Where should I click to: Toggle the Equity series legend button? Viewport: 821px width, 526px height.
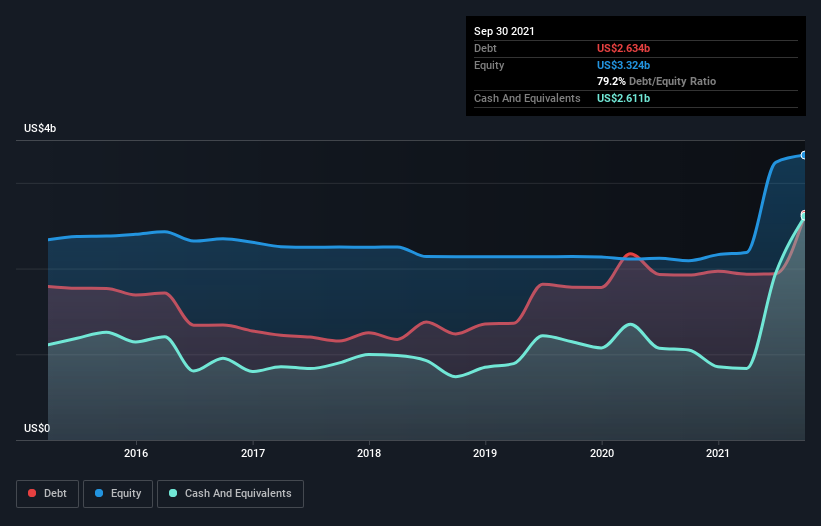click(118, 494)
